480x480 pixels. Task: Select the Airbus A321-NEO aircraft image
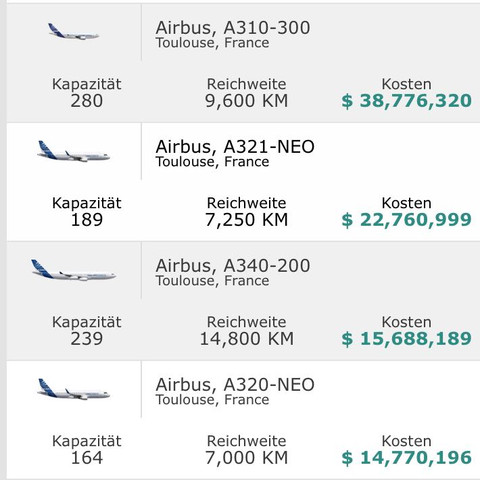73,151
